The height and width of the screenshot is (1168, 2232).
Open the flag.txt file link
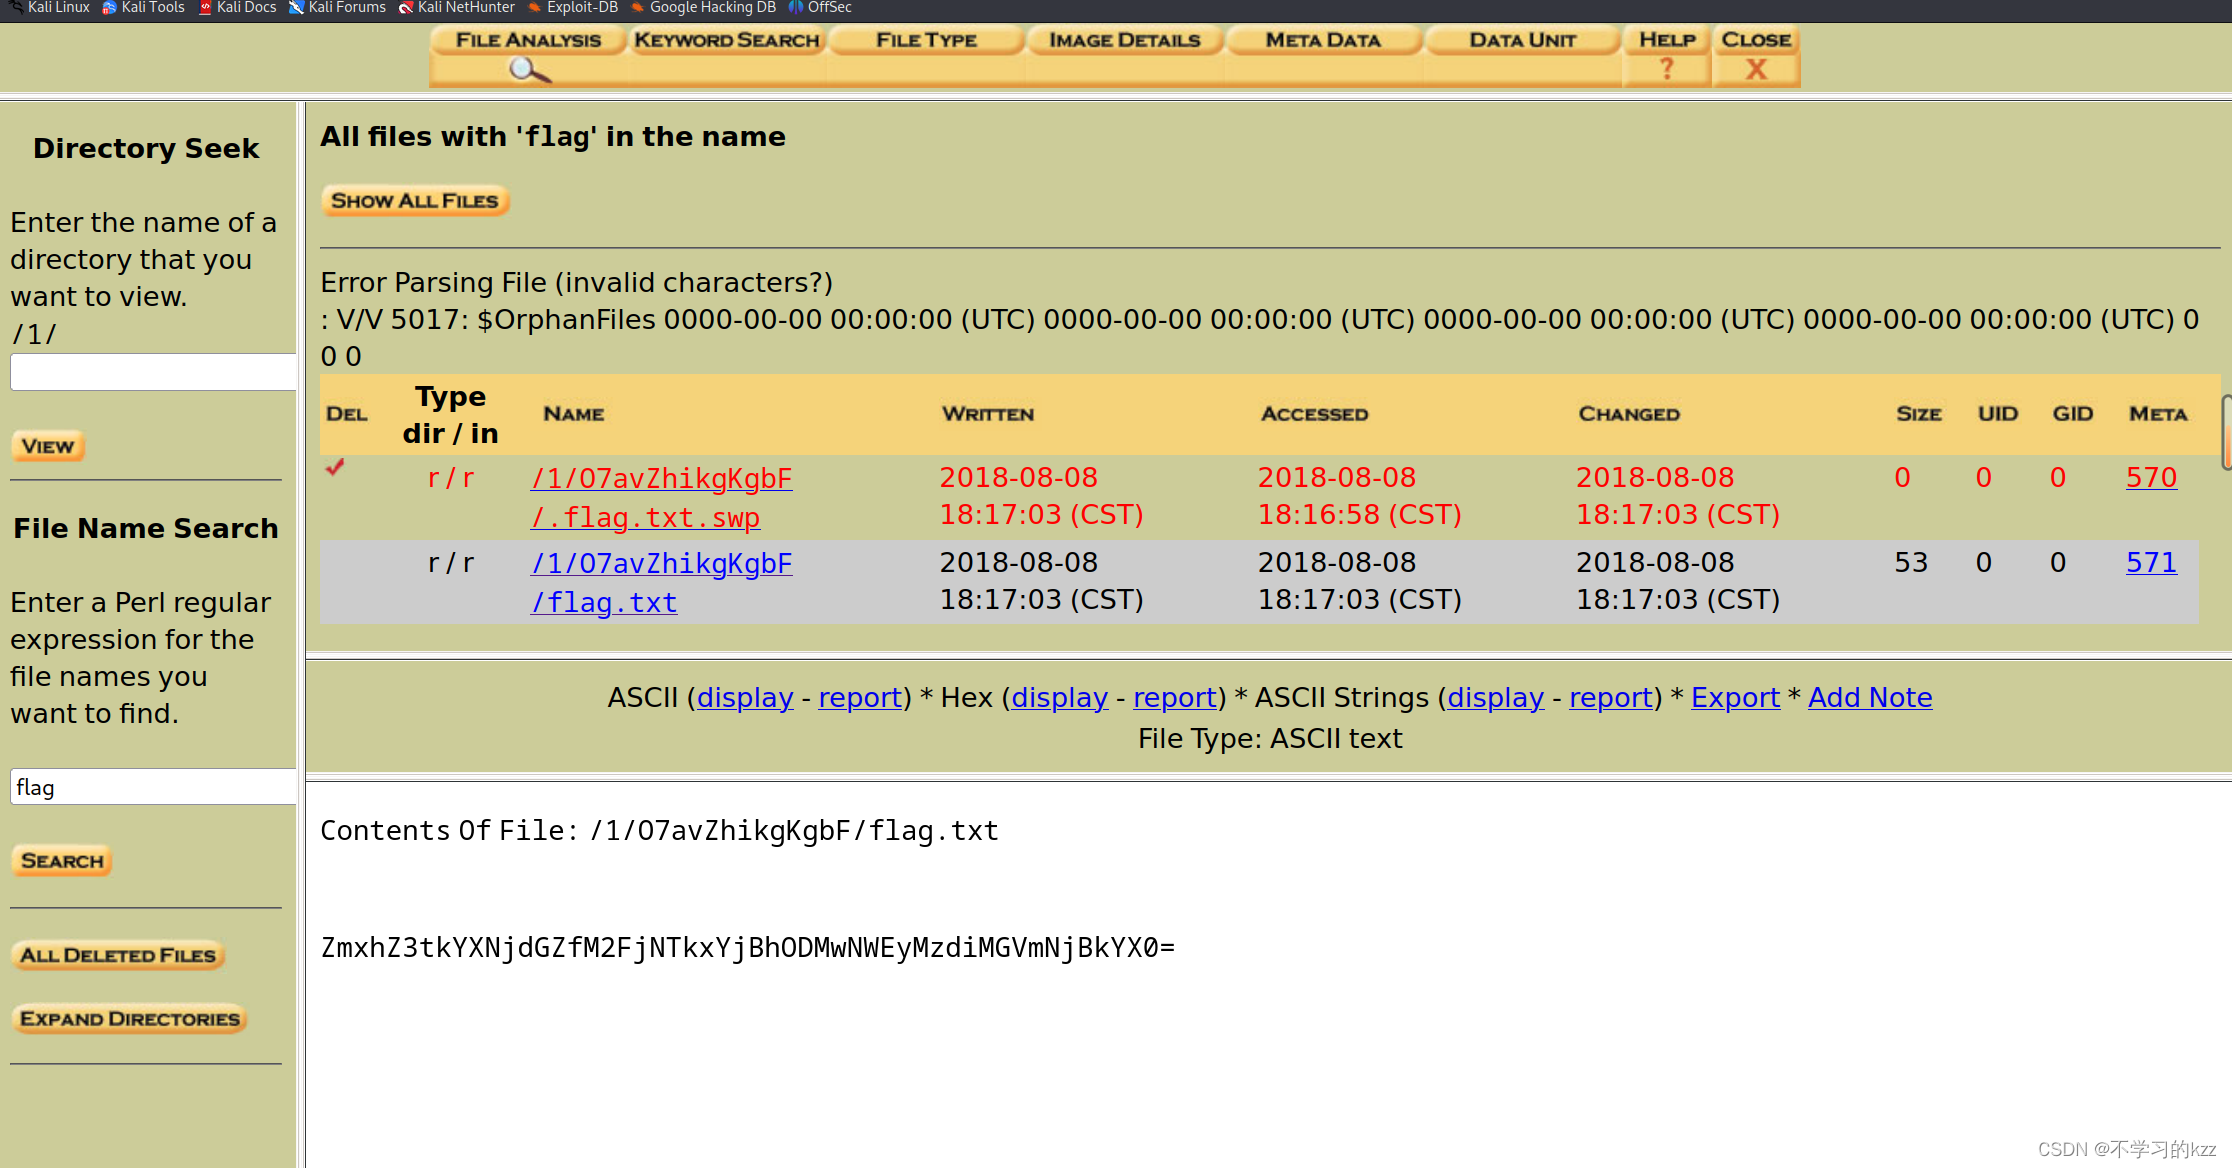coord(604,602)
